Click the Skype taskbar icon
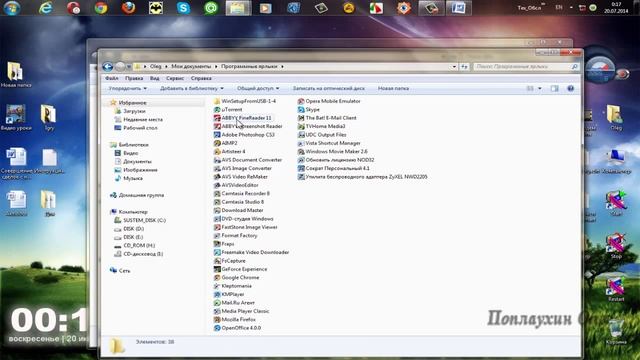 coord(183,8)
